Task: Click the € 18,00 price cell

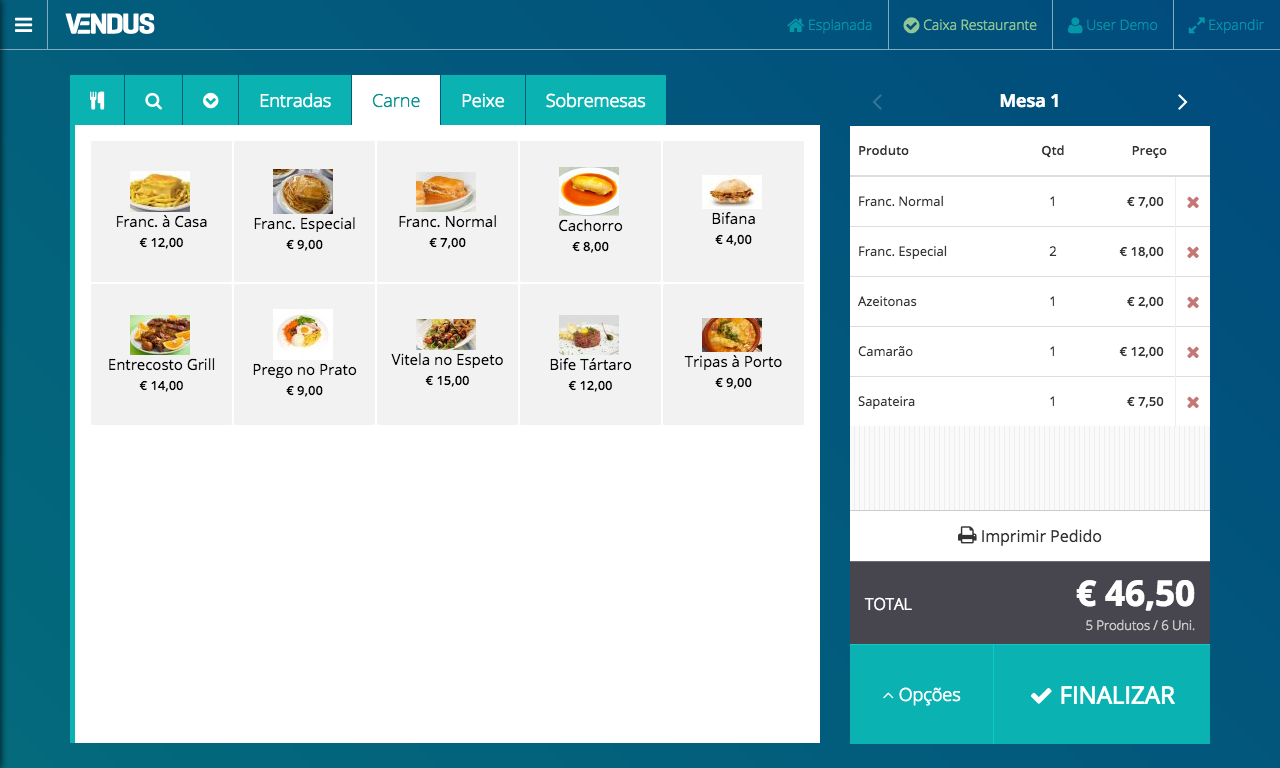Action: coord(1141,251)
